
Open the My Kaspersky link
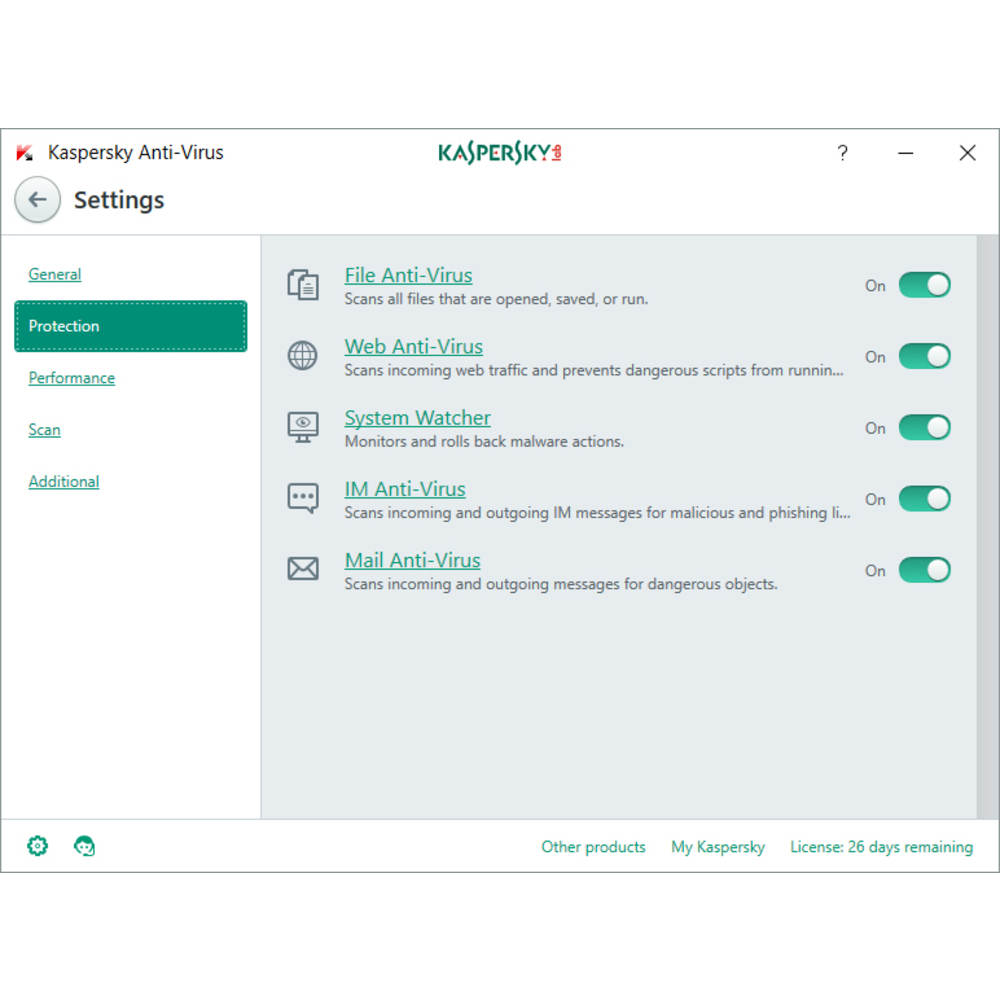[717, 846]
